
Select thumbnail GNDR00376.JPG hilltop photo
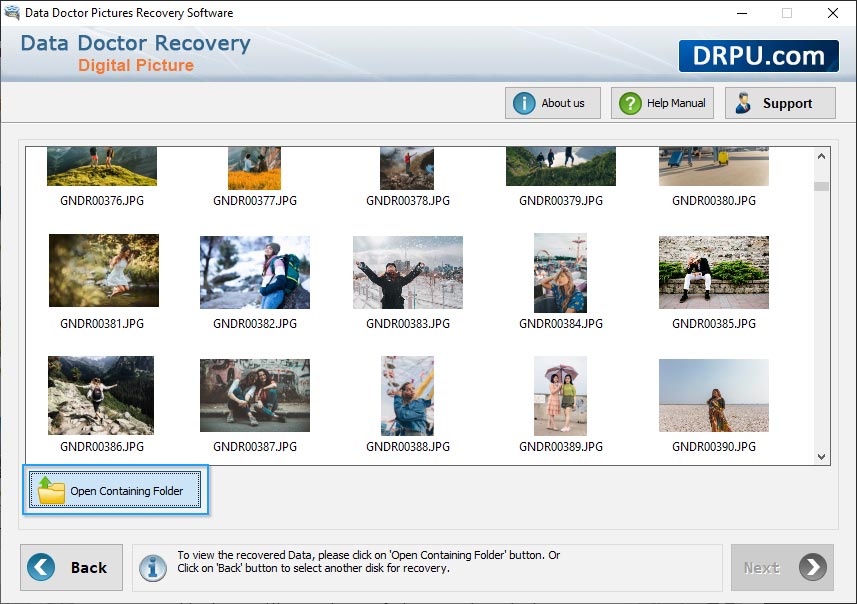[x=102, y=166]
